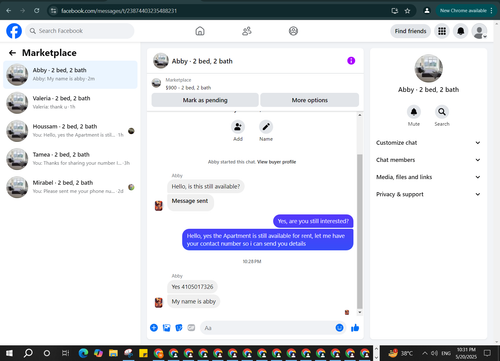Open the Home feed icon

click(x=200, y=31)
